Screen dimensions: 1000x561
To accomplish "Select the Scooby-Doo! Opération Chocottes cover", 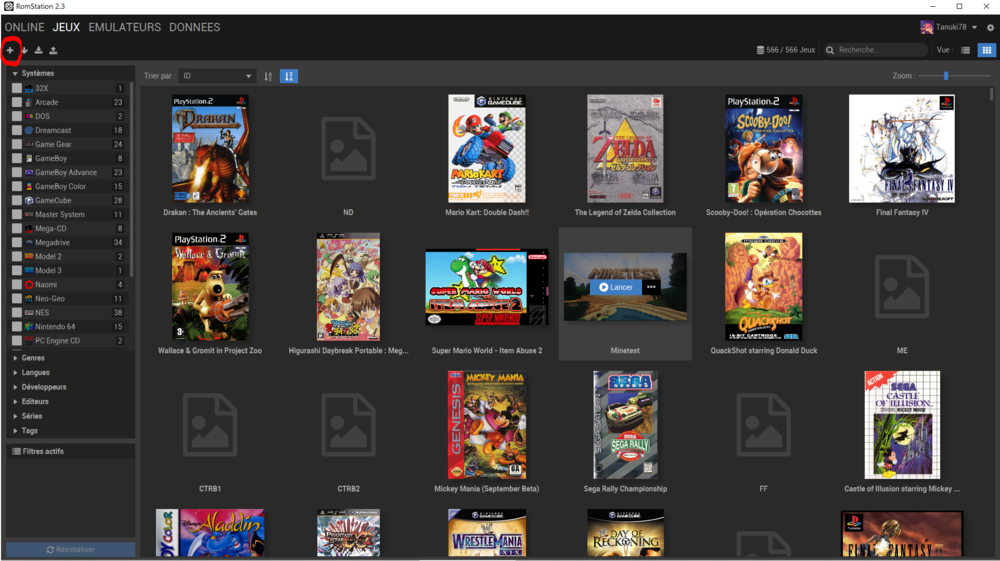I will point(763,149).
